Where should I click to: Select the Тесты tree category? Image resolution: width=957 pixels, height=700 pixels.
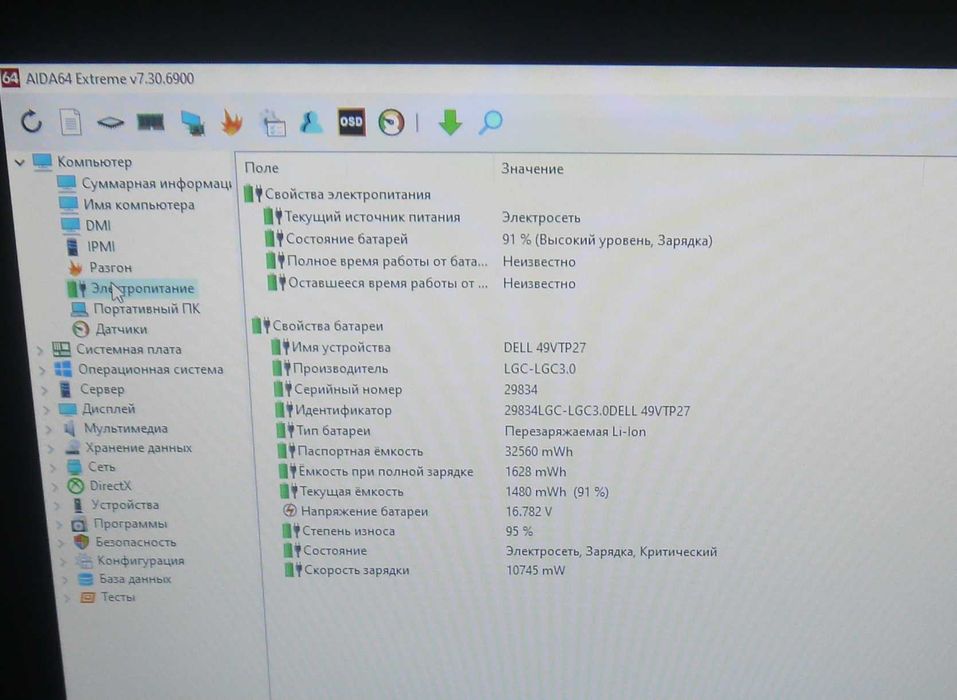pyautogui.click(x=108, y=597)
